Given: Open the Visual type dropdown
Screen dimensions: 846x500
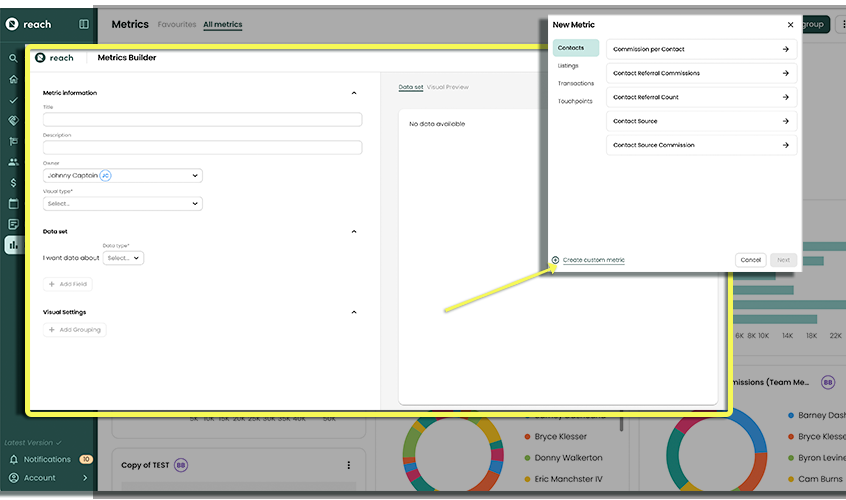Looking at the screenshot, I should click(x=122, y=203).
